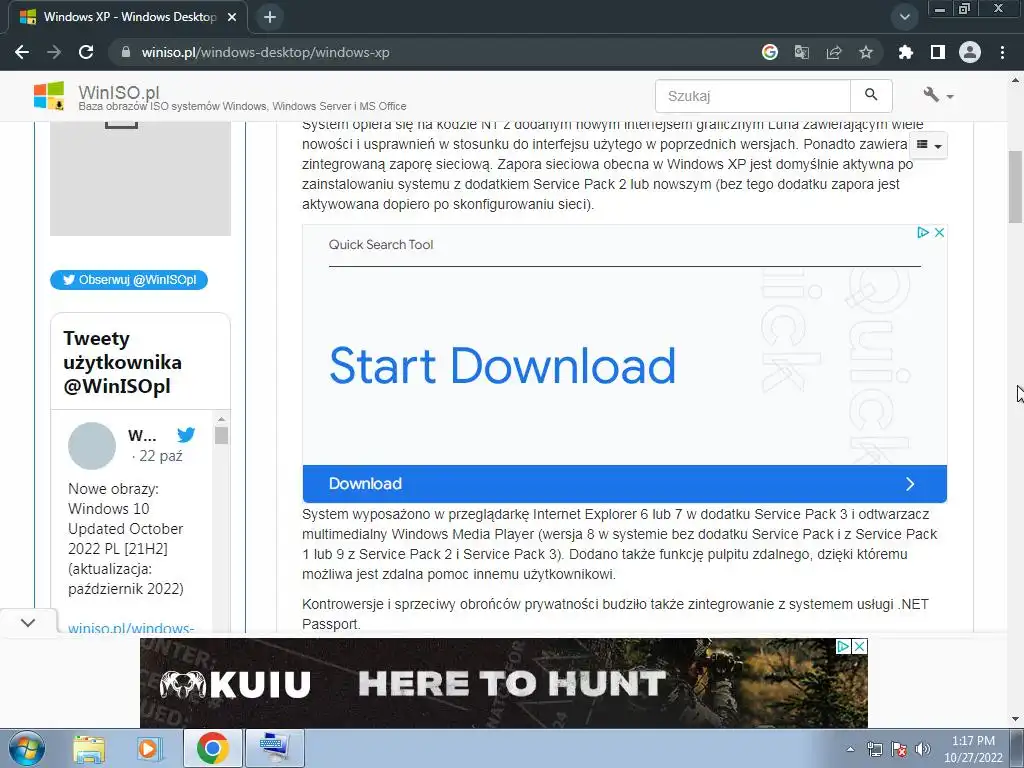Click the tweet widget's scroll-up arrow
This screenshot has width=1024, height=768.
pos(221,419)
